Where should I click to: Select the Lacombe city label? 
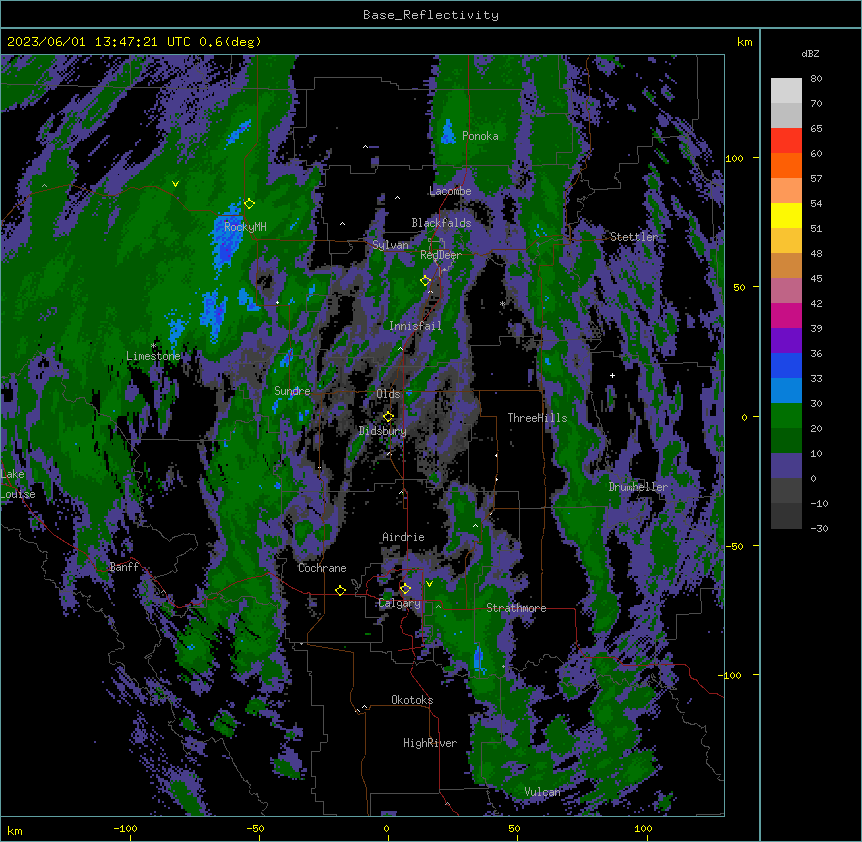(450, 191)
